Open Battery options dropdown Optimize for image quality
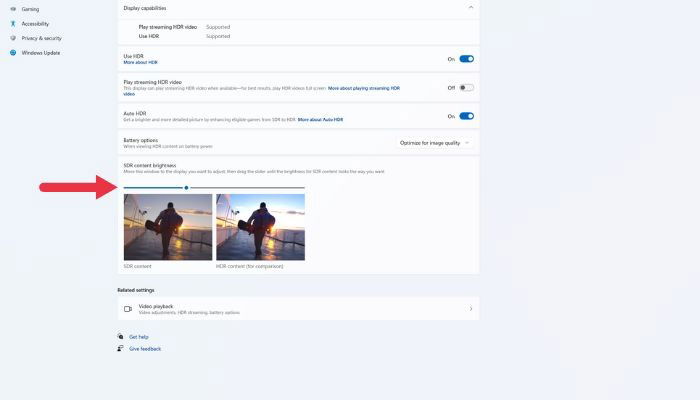Viewport: 700px width, 400px height. 434,143
